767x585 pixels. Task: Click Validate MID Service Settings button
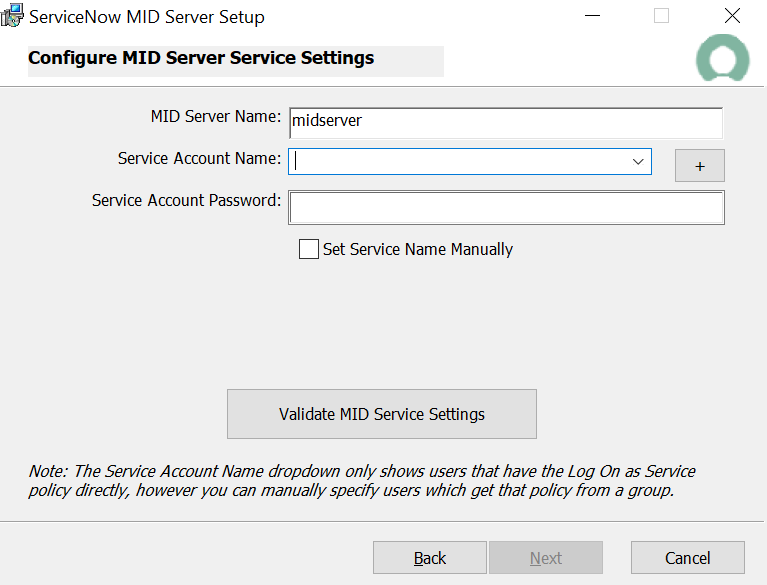point(382,414)
